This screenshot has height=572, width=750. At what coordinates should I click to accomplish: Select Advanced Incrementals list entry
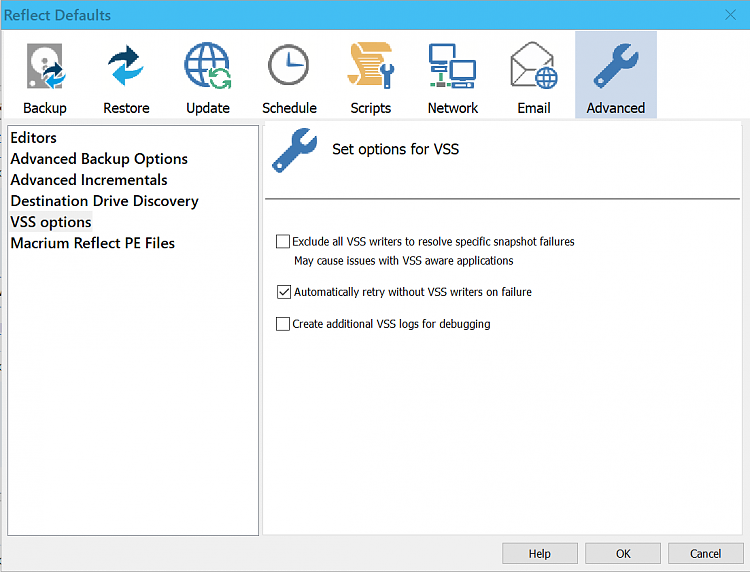point(89,180)
